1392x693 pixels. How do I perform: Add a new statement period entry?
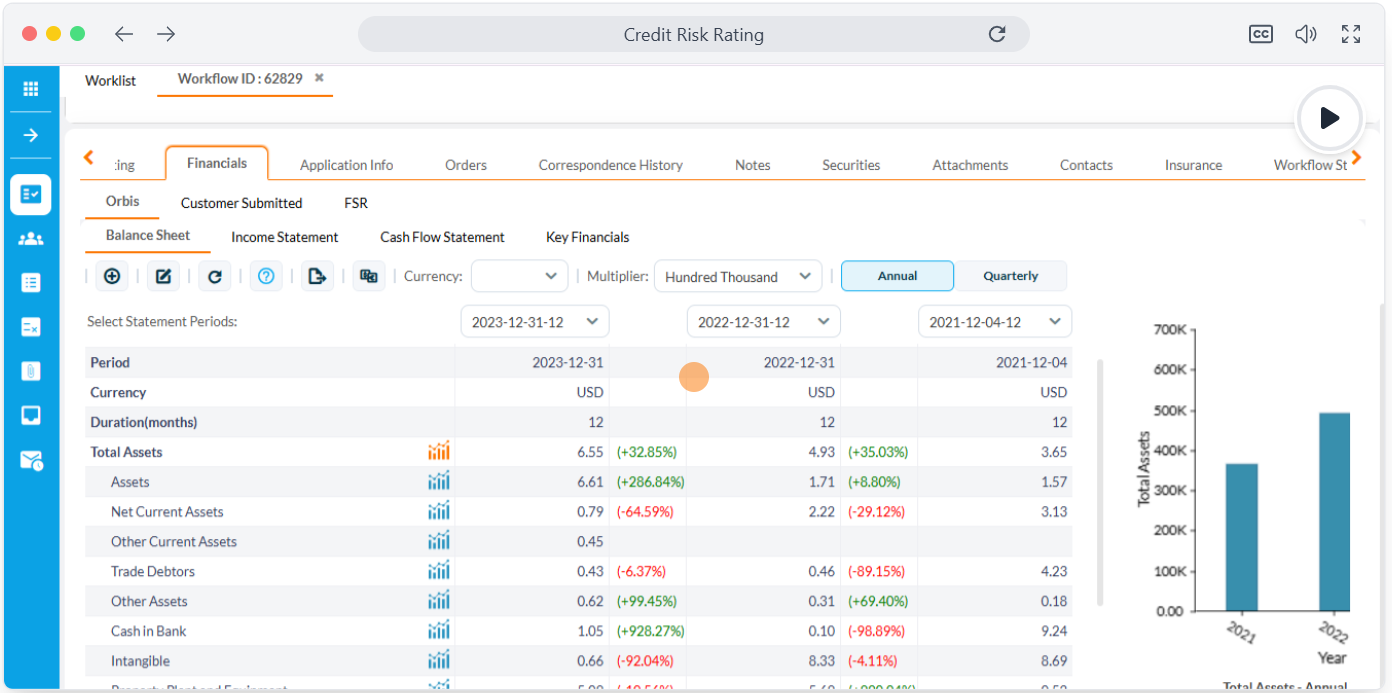click(112, 276)
